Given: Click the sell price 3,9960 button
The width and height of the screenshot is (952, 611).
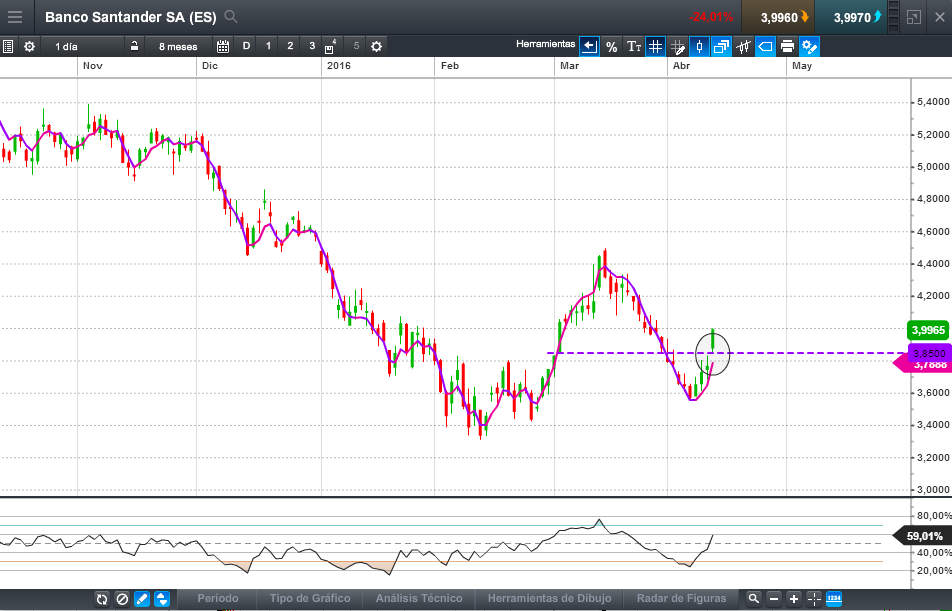Looking at the screenshot, I should (x=778, y=17).
